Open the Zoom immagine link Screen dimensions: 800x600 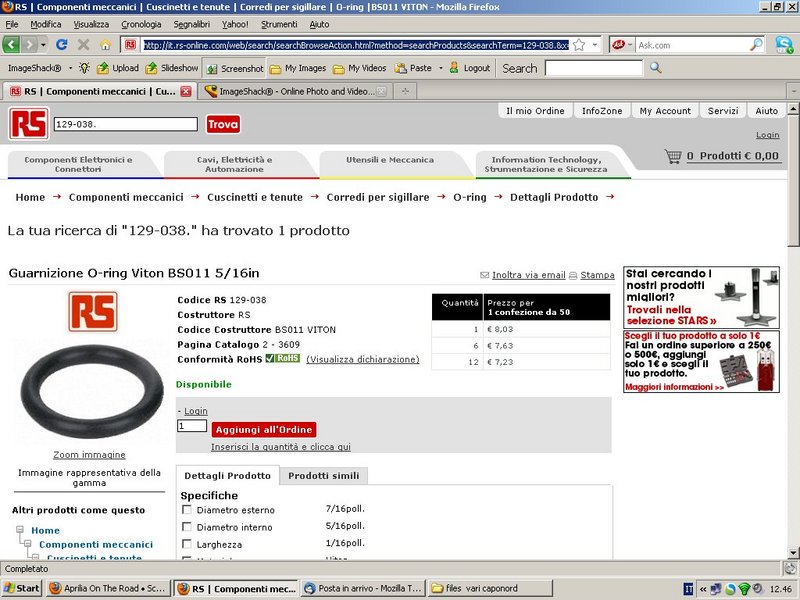pyautogui.click(x=89, y=455)
